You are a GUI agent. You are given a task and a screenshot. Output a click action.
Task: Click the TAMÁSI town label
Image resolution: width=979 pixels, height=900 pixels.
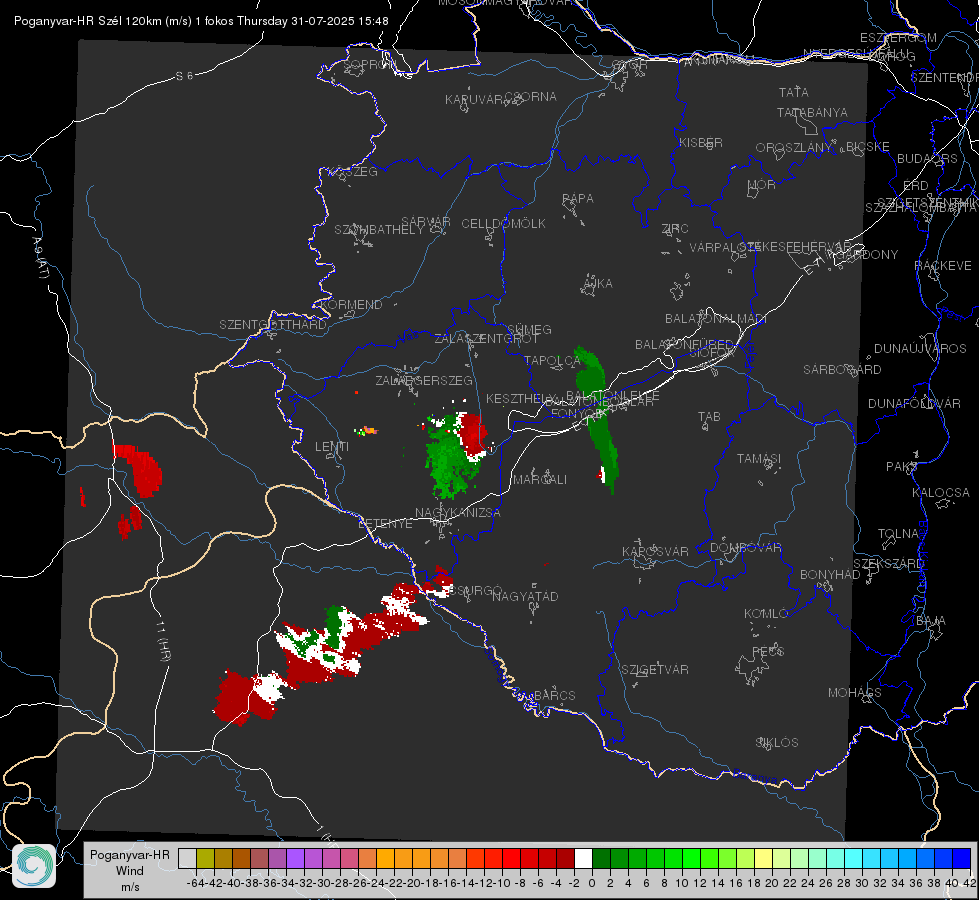click(759, 458)
